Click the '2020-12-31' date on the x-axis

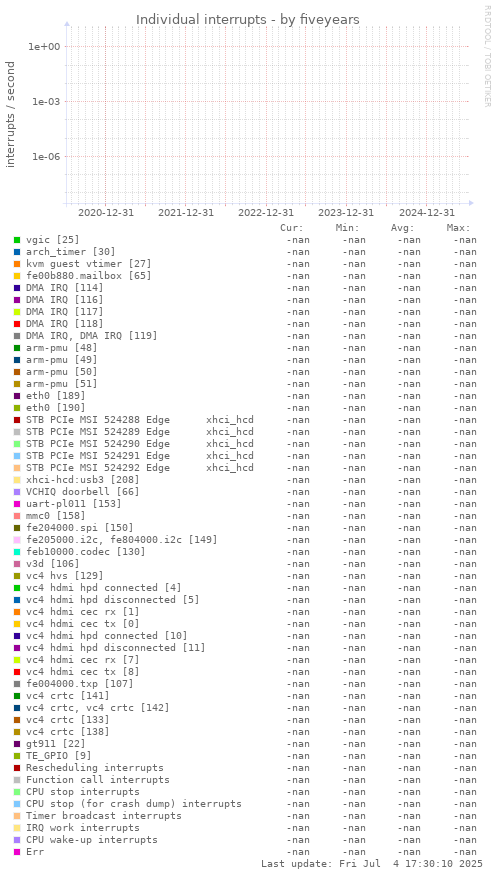(106, 213)
